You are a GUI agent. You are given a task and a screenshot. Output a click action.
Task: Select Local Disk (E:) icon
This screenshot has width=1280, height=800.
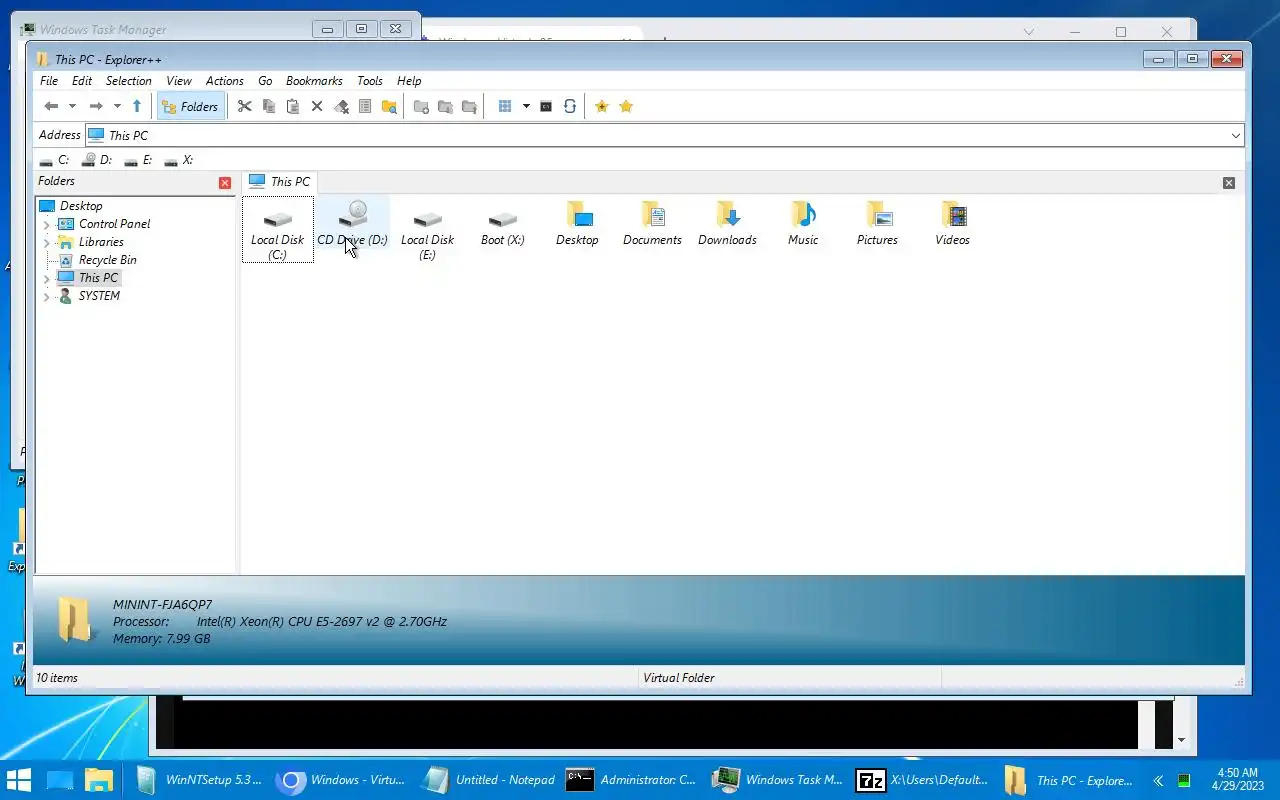(x=428, y=230)
